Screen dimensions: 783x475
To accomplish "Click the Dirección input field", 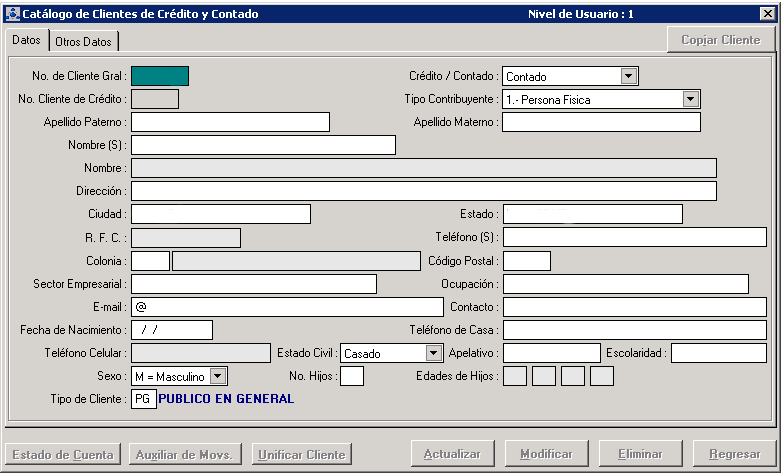I will 424,191.
